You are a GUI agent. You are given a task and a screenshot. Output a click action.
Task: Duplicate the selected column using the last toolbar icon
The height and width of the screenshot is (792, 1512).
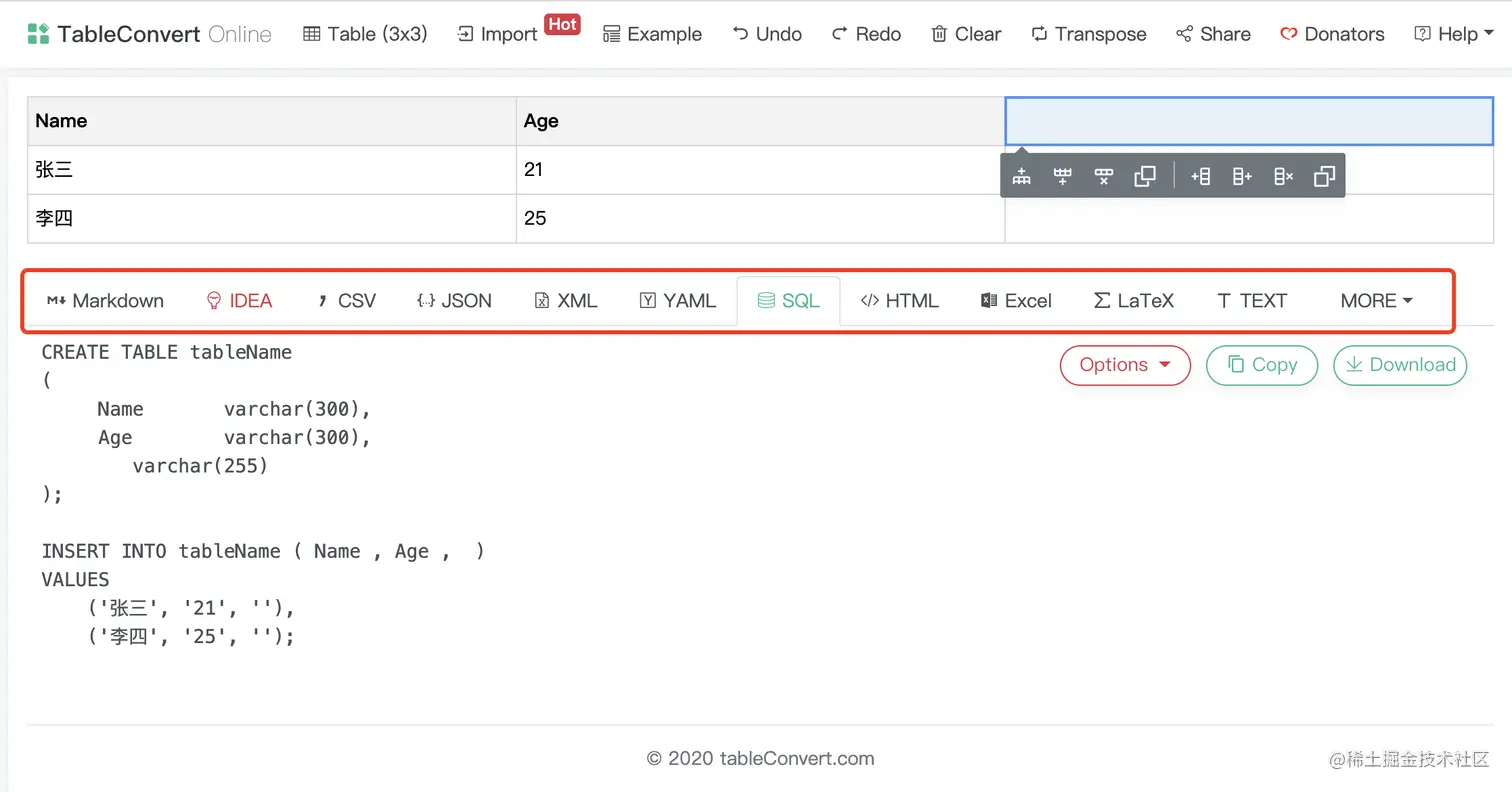click(x=1324, y=175)
